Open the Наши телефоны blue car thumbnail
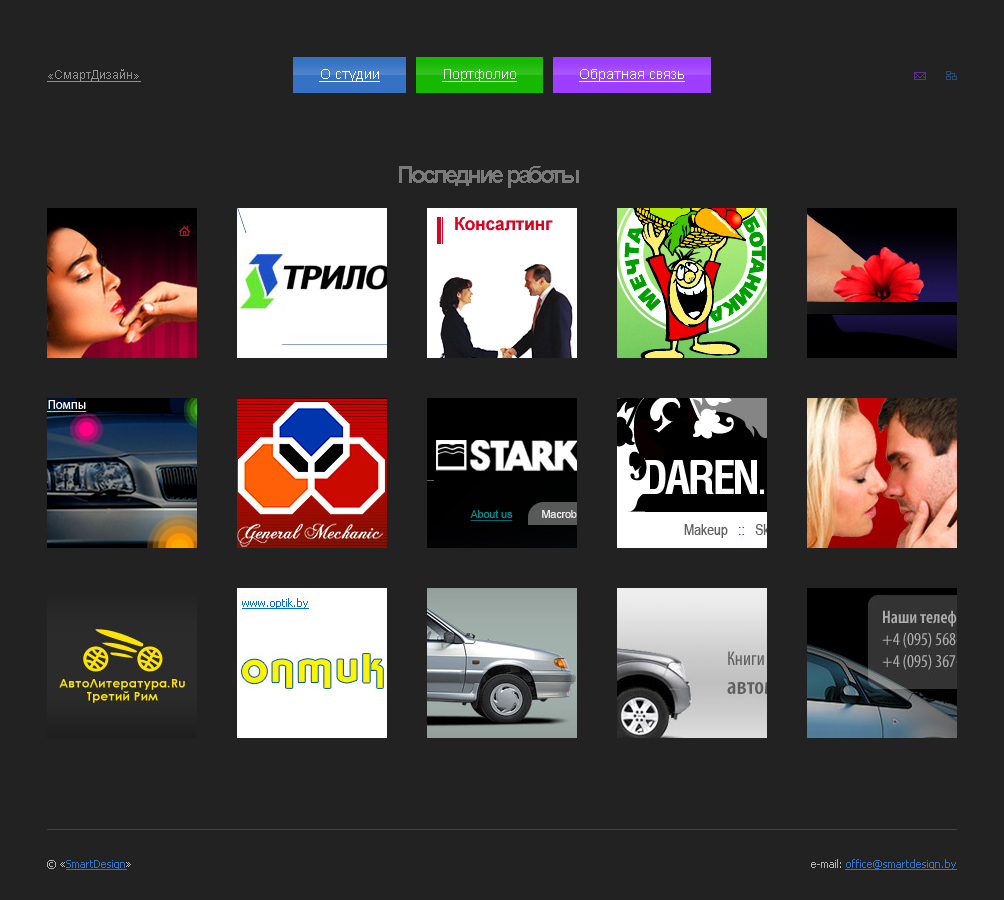This screenshot has width=1004, height=900. click(882, 663)
